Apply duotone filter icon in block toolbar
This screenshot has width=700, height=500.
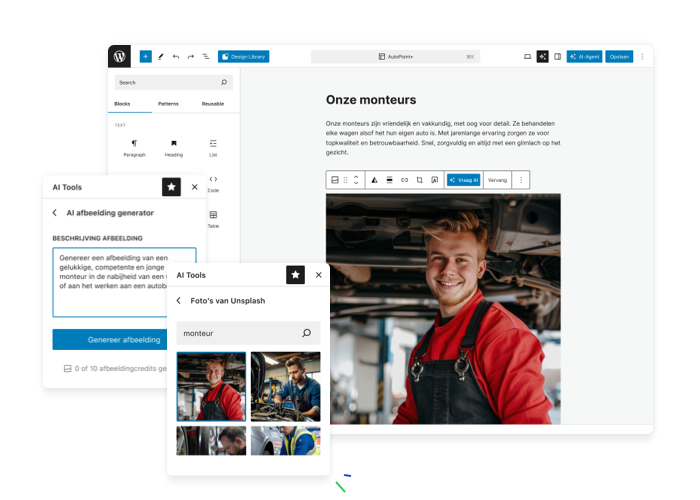(x=375, y=180)
